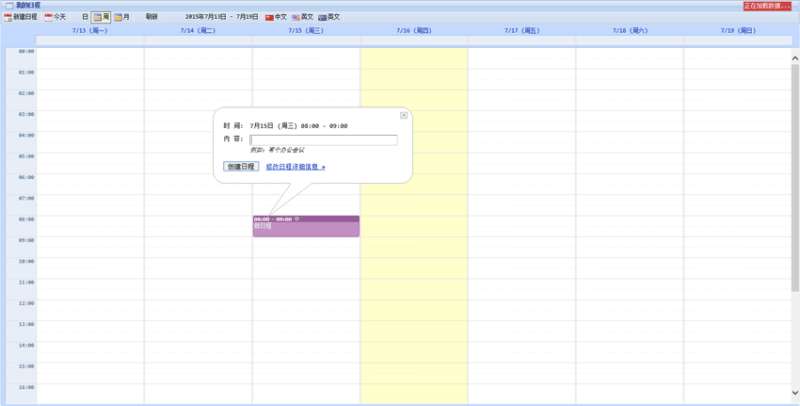Viewport: 800px width, 406px height.
Task: Click the 内容 text input field
Action: click(323, 140)
